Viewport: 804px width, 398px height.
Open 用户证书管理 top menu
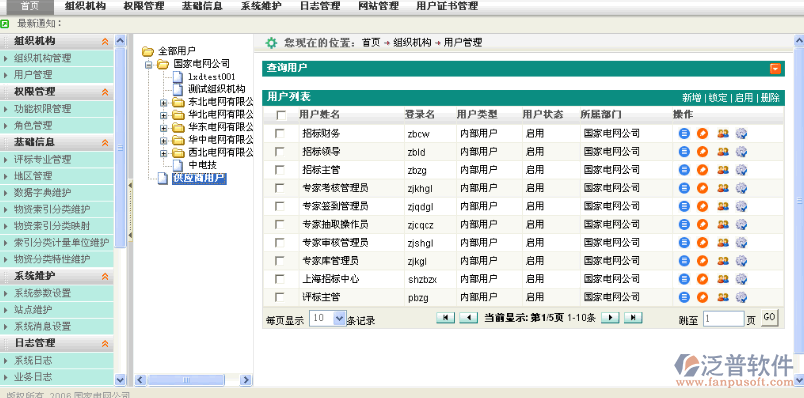tap(447, 6)
